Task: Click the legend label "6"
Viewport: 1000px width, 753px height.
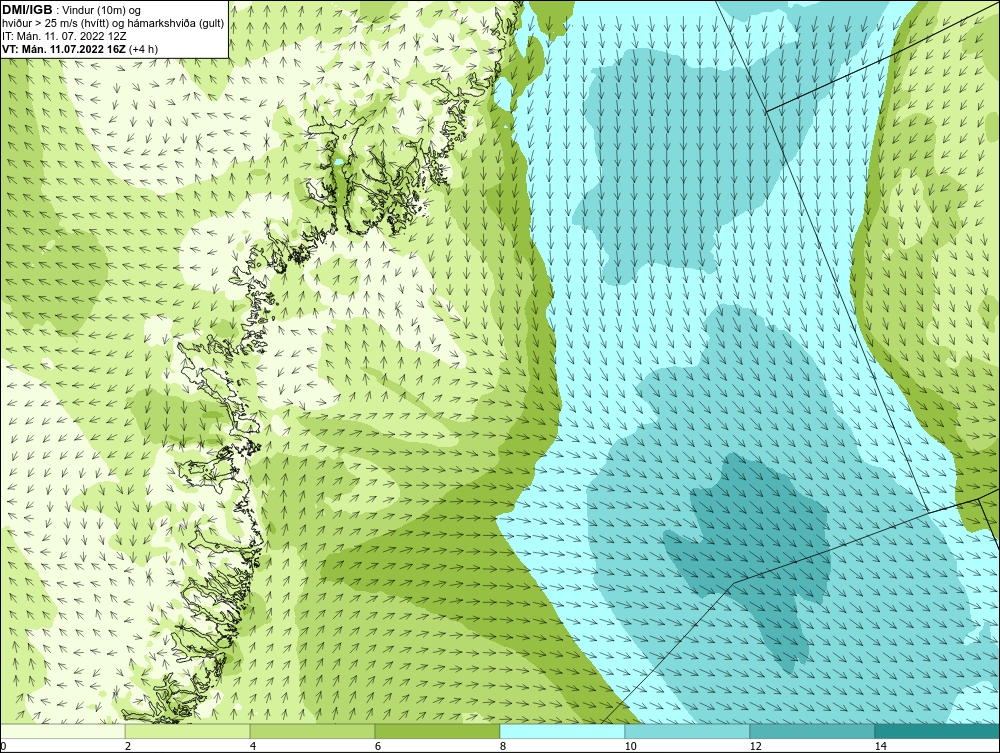Action: 378,746
